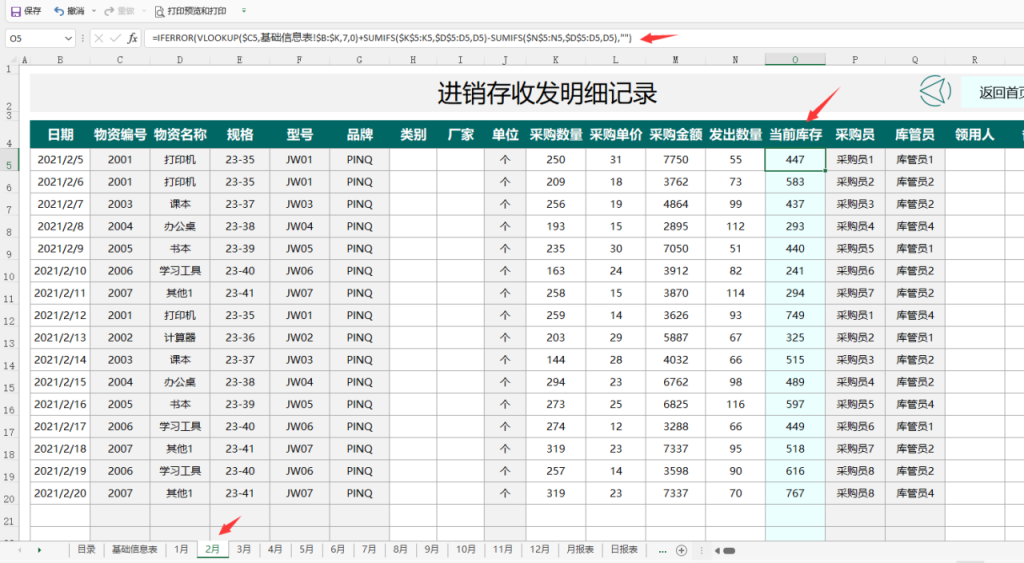1024x563 pixels.
Task: Switch to the 6月 sheet tab
Action: click(338, 549)
